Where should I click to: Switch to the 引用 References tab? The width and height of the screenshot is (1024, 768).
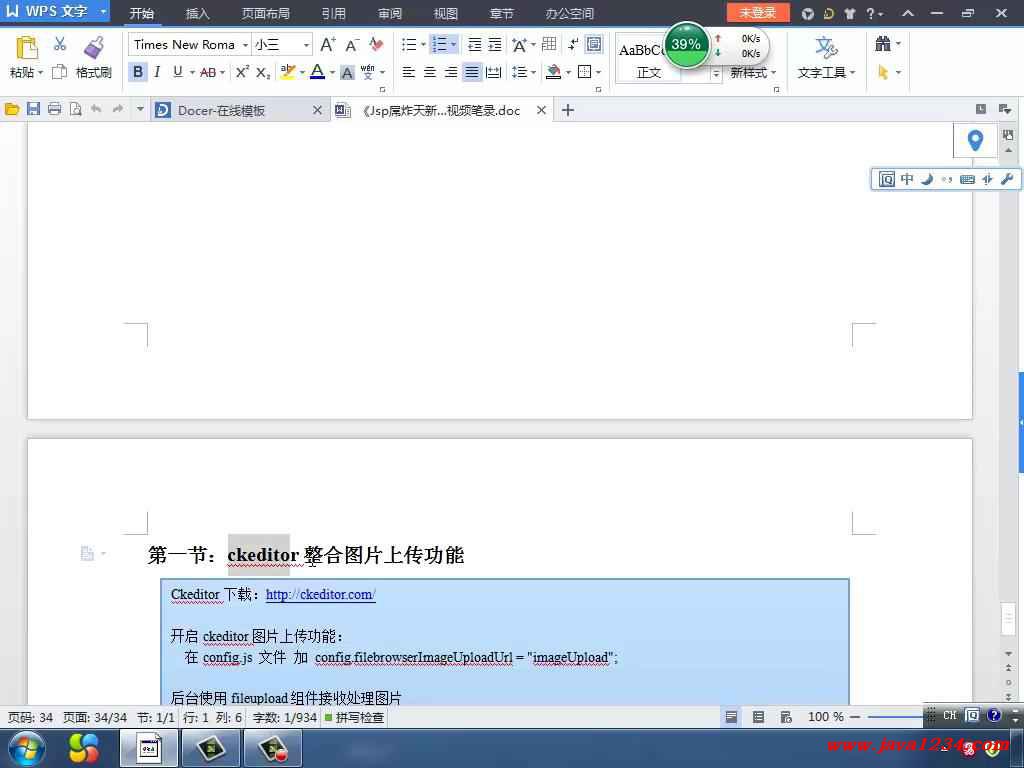click(334, 13)
